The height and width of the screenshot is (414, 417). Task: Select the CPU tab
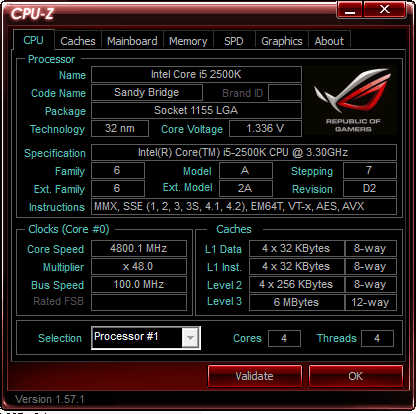(x=33, y=40)
